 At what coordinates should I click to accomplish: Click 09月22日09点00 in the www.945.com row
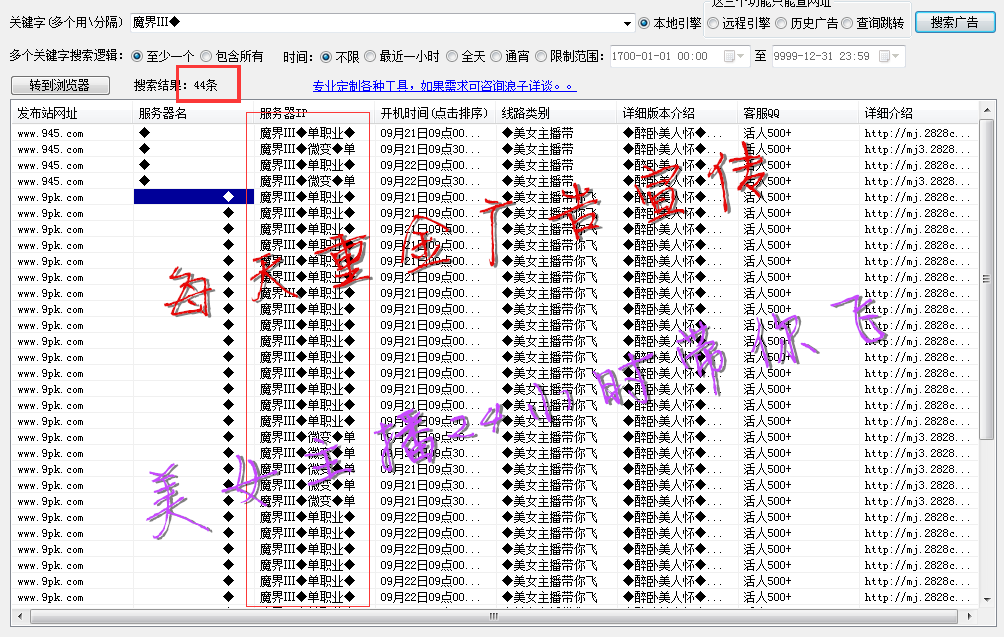coord(430,165)
